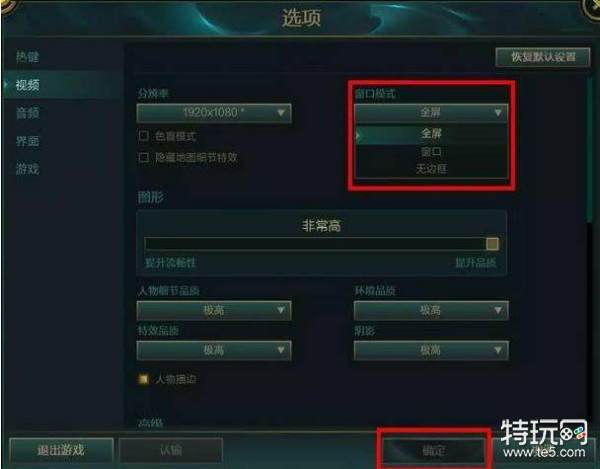The image size is (600, 469).
Task: Expand the environment quality 极高 dropdown
Action: point(431,310)
